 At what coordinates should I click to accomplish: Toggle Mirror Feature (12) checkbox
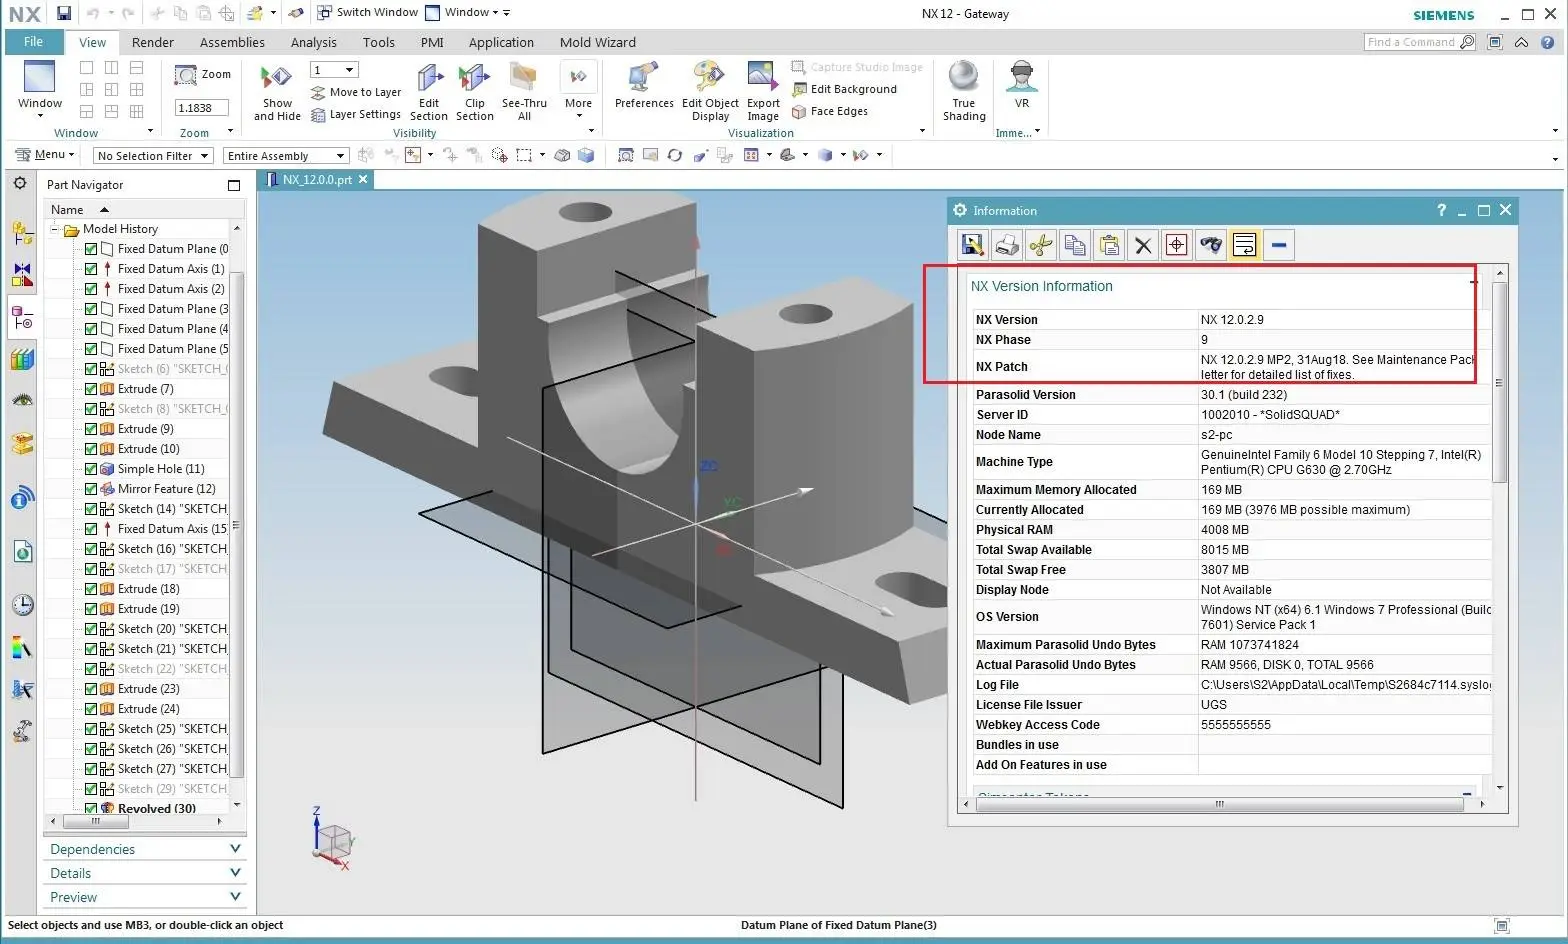tap(91, 489)
